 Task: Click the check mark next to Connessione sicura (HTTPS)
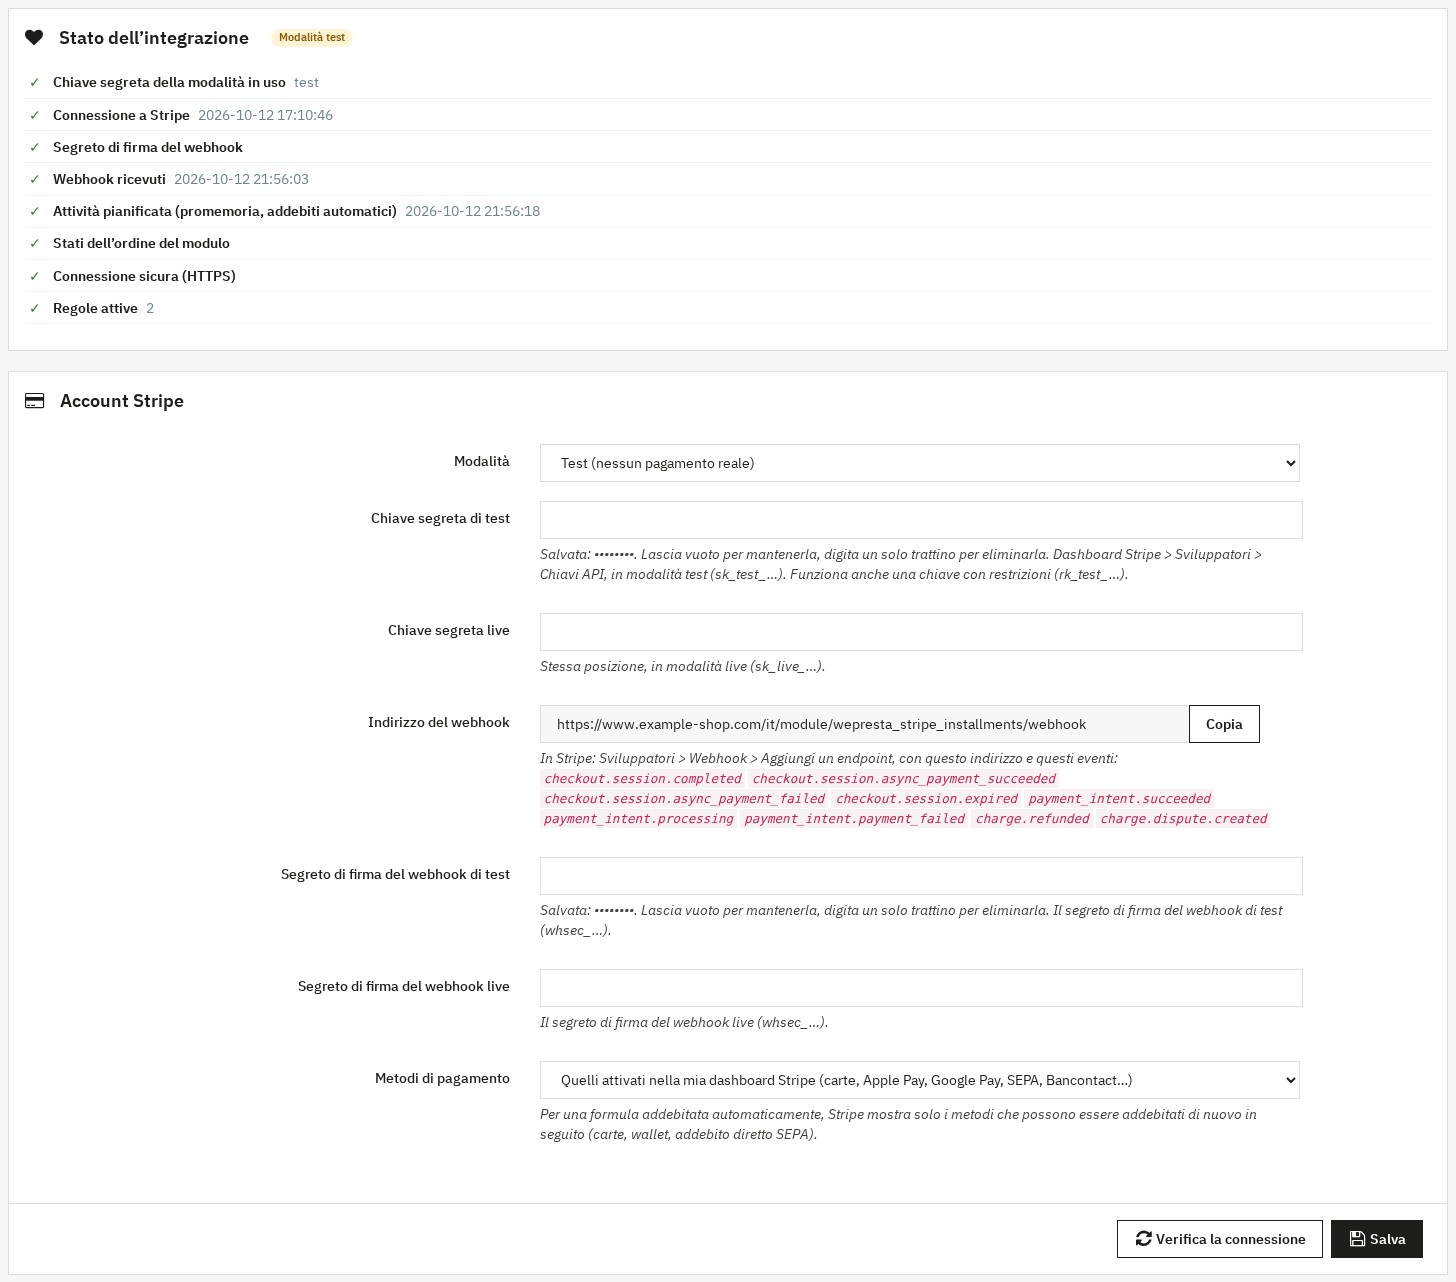pos(35,276)
